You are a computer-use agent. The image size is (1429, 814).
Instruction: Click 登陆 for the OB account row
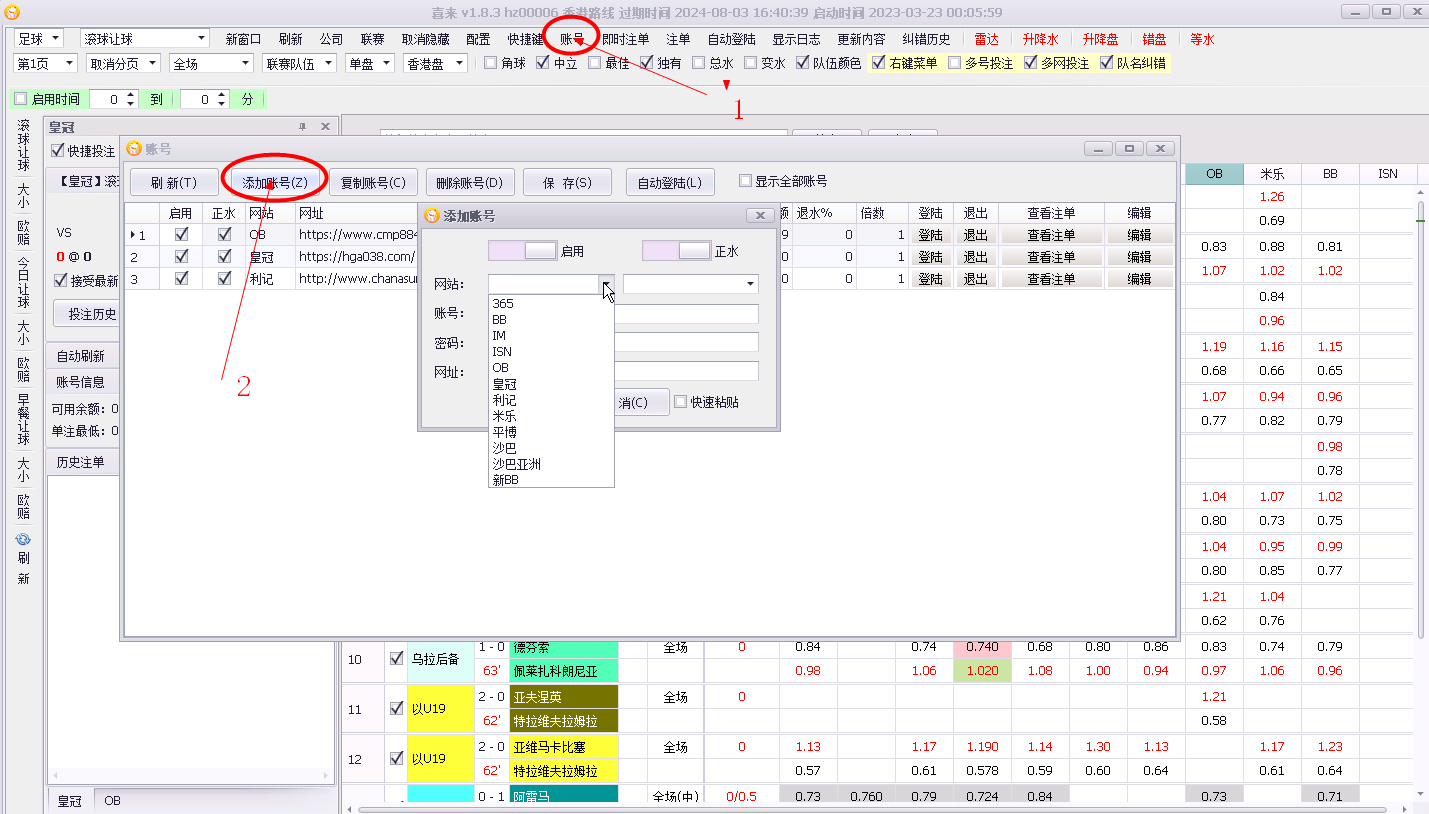point(930,235)
